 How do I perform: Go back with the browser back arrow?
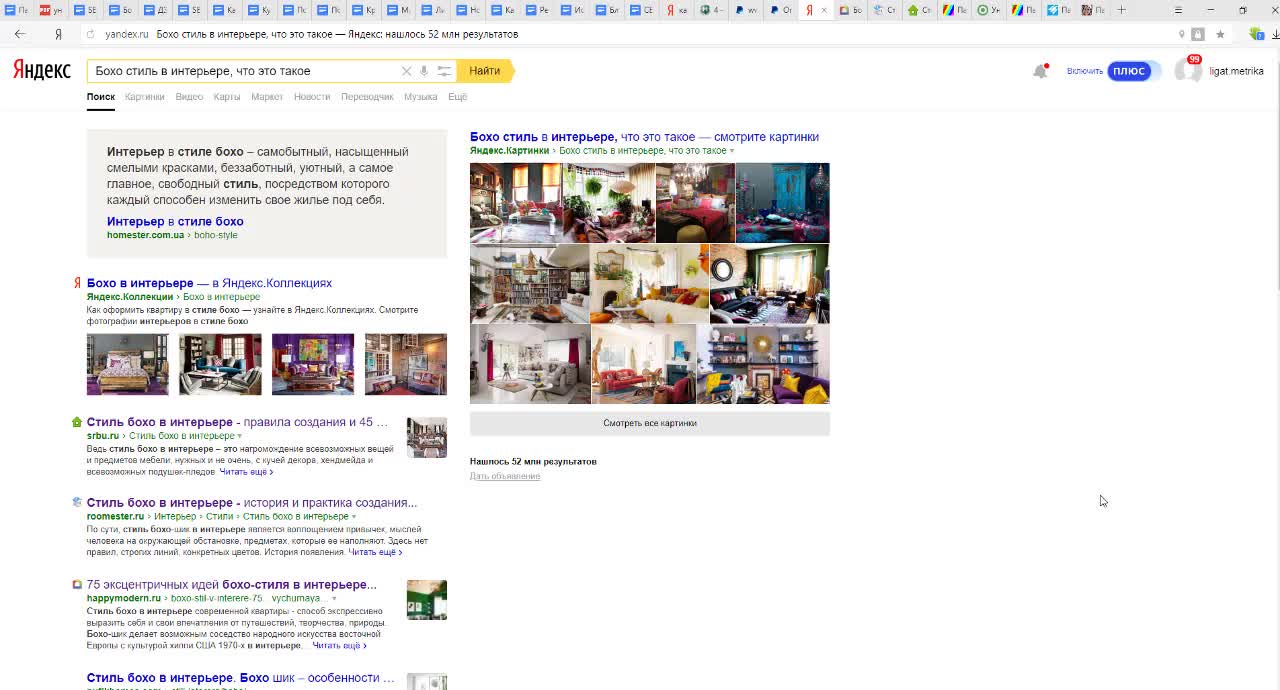click(x=20, y=34)
